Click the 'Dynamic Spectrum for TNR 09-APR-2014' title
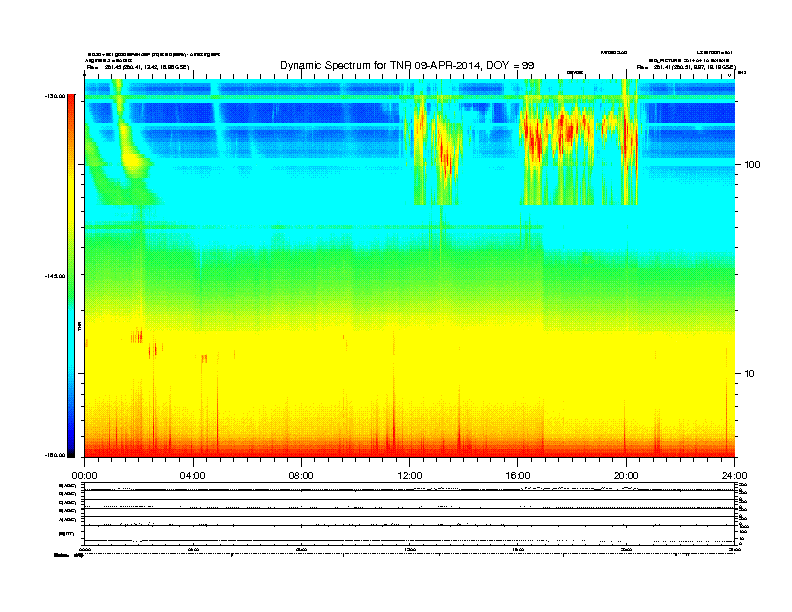The width and height of the screenshot is (792, 612). point(407,65)
